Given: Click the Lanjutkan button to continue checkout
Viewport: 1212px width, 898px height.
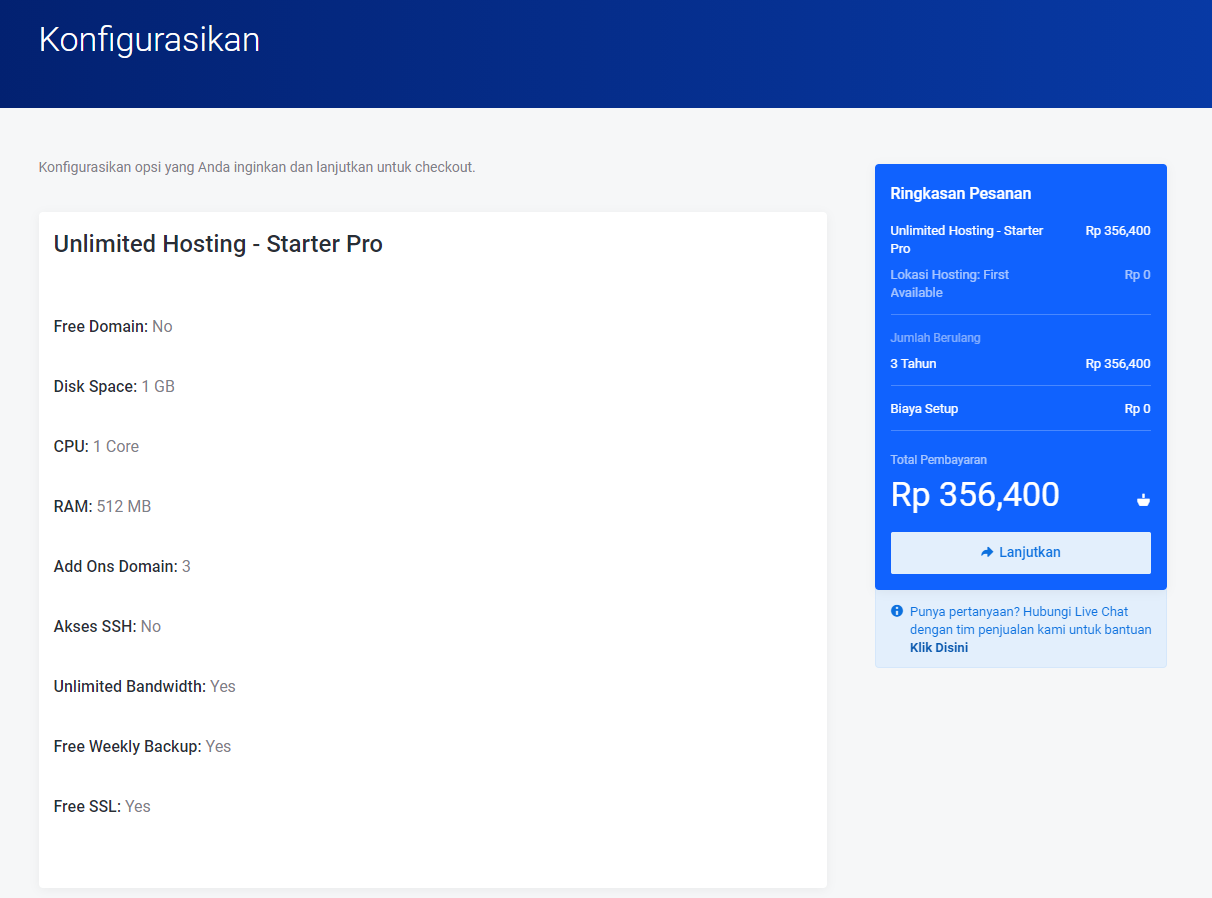Looking at the screenshot, I should (x=1020, y=553).
